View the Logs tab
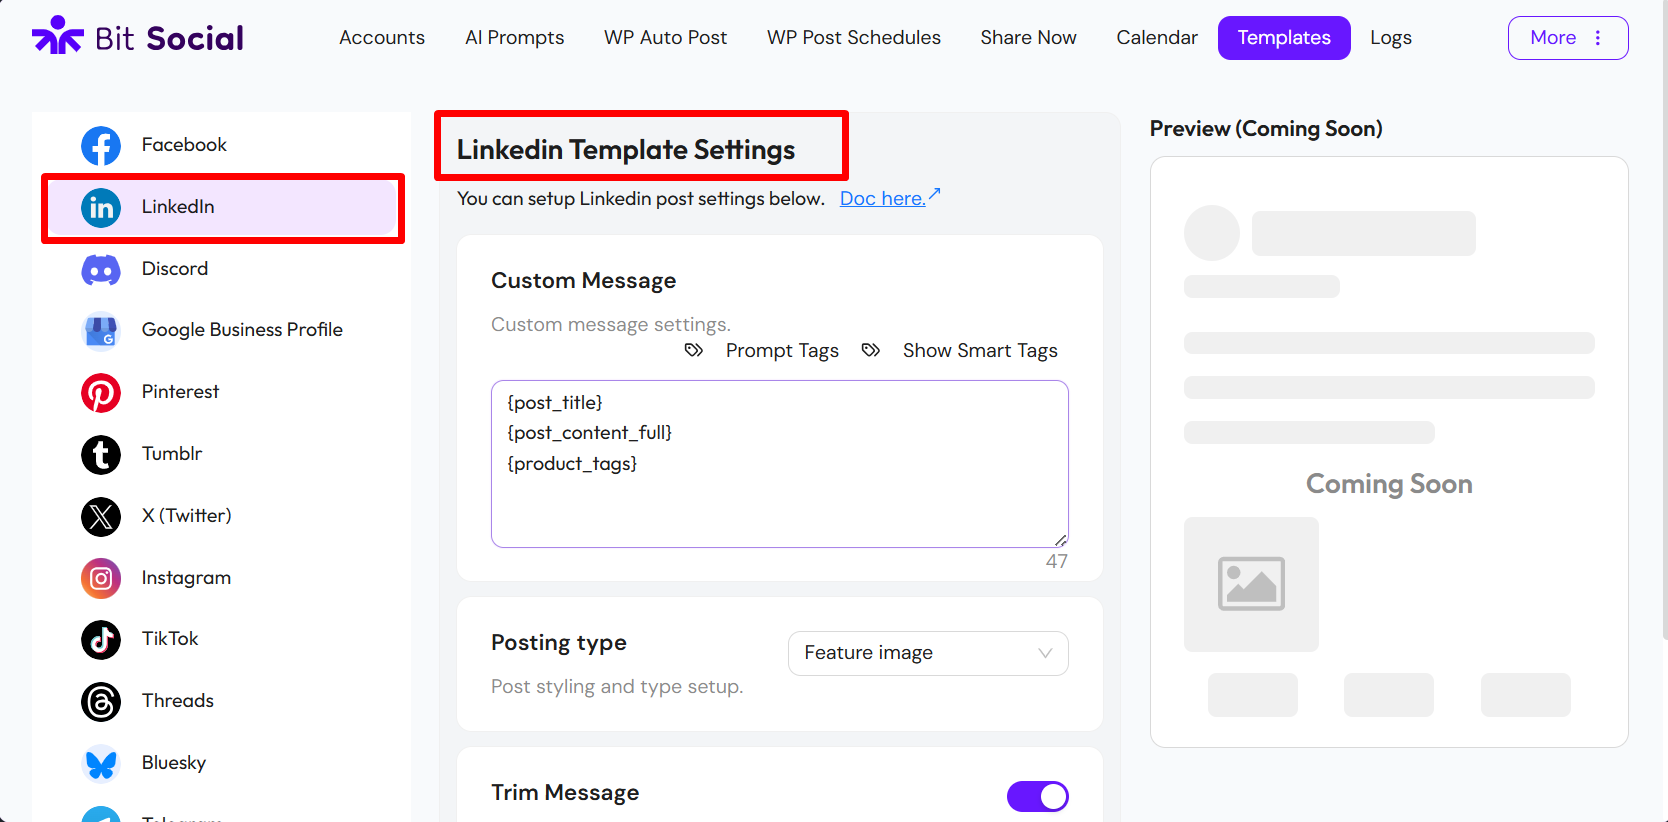The image size is (1668, 822). (x=1391, y=38)
